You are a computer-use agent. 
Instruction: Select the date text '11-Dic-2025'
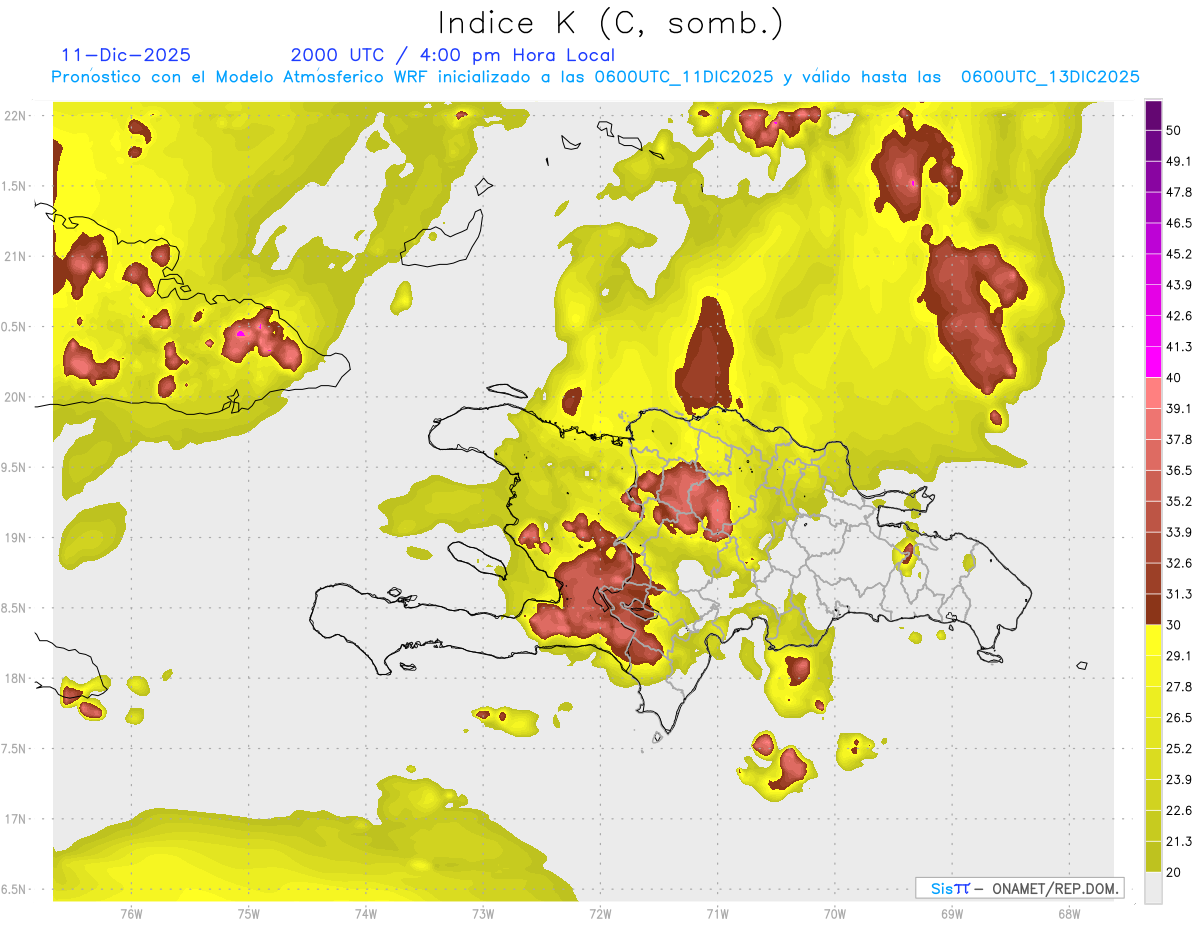pyautogui.click(x=126, y=55)
